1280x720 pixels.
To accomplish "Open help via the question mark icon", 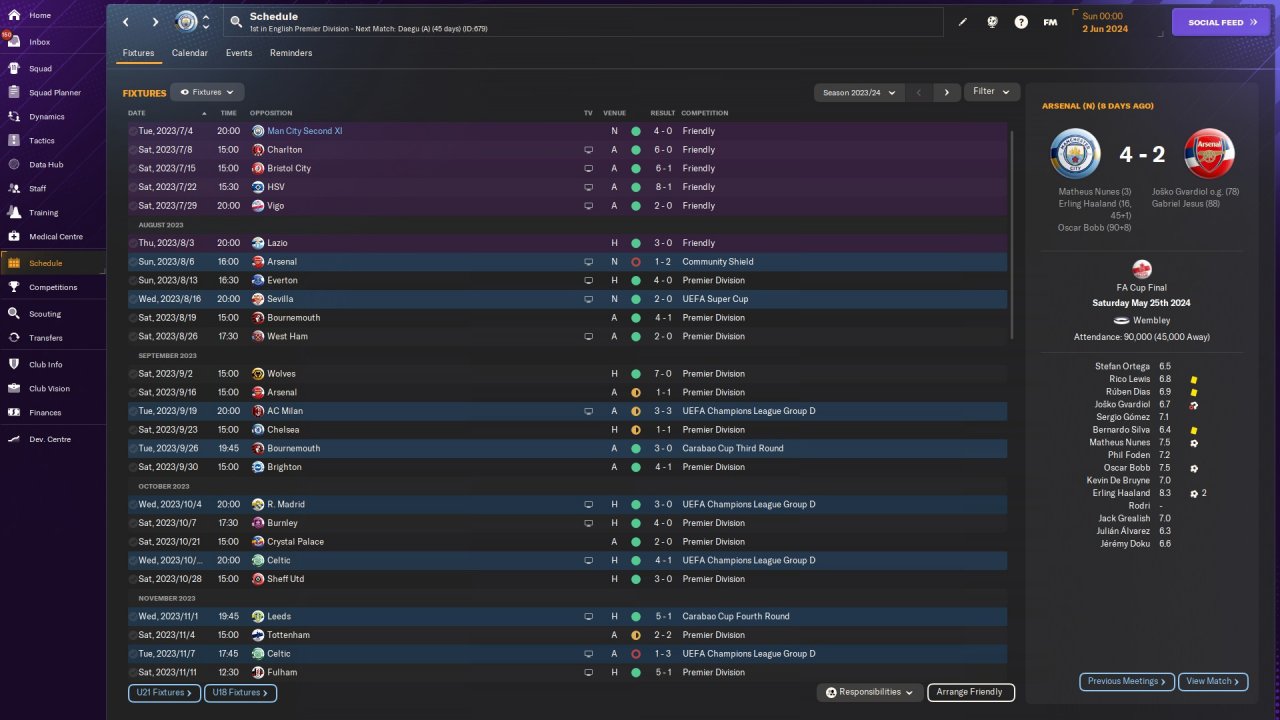I will click(x=1021, y=22).
